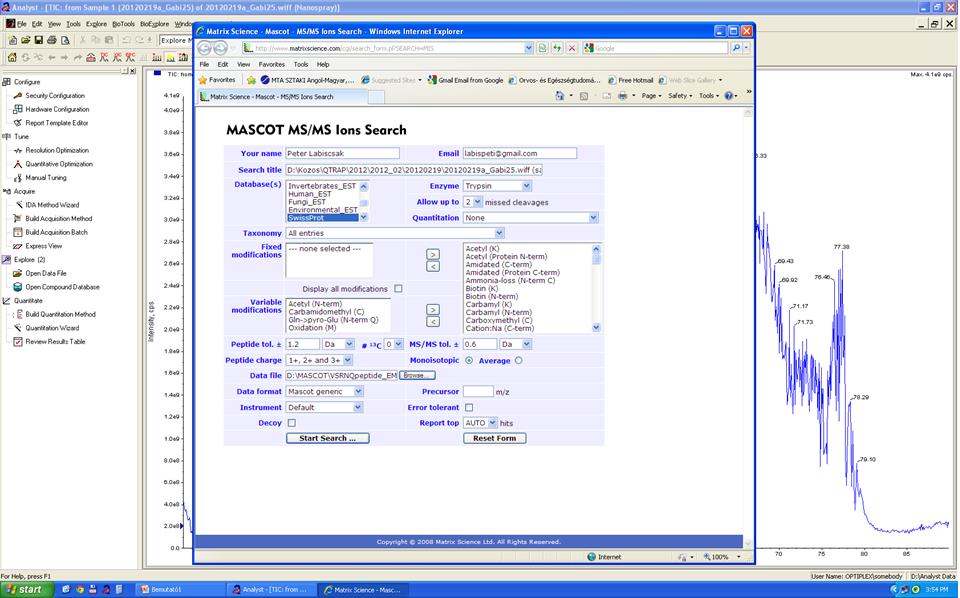Open print preview in Analyst toolbar
Screen dimensions: 960x598
tap(65, 40)
